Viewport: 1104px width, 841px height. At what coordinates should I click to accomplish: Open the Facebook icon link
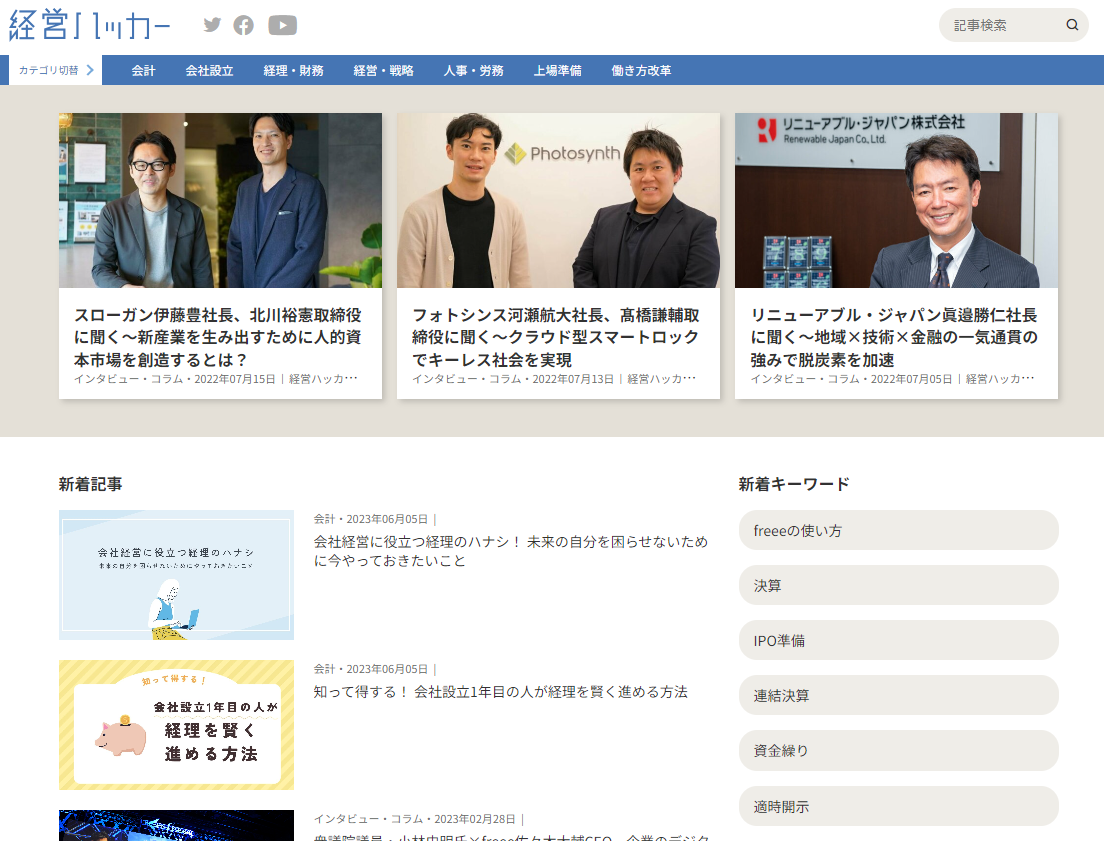pos(244,25)
